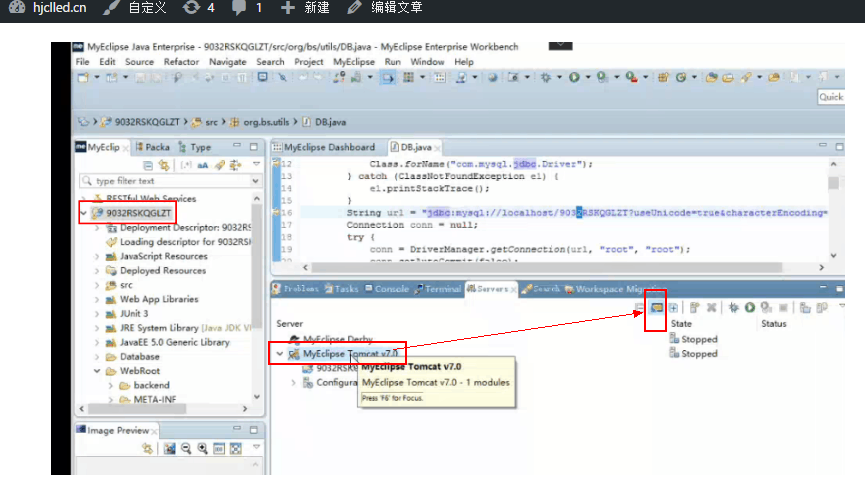Screen dimensions: 865x501
Task: Collapse MyEclipse Tomcat v7.0 server node
Action: (280, 354)
